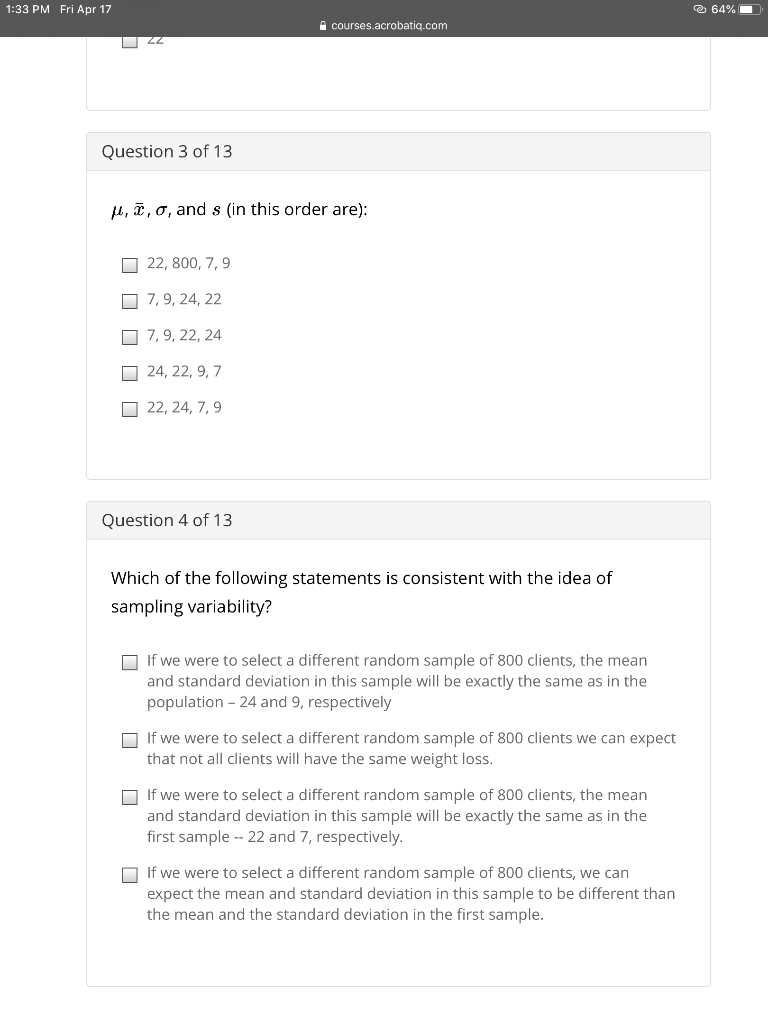768x1024 pixels.
Task: Select answer 22, 24, 7, 9
Action: pos(130,409)
